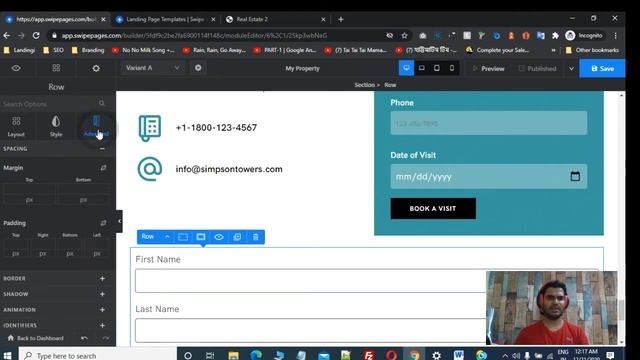This screenshot has width=640, height=360.
Task: Click the phone icon beside the number
Action: coord(150,128)
